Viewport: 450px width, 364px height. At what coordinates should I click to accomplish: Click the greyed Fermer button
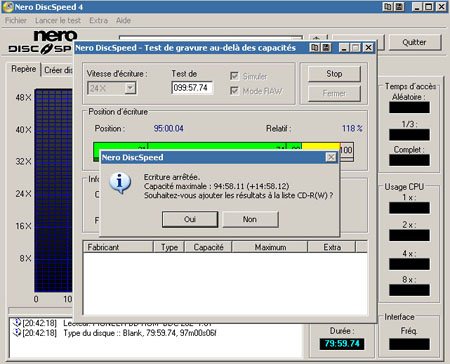click(334, 93)
